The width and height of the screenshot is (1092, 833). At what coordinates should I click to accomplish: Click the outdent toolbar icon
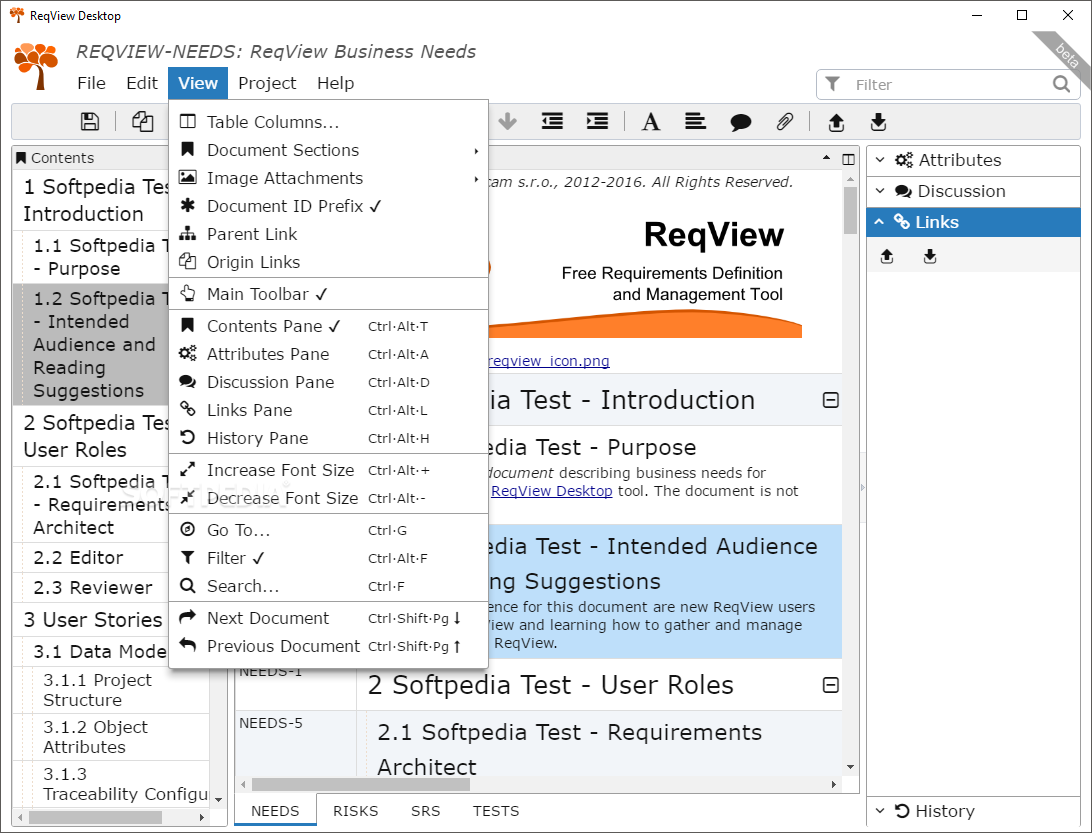(552, 122)
